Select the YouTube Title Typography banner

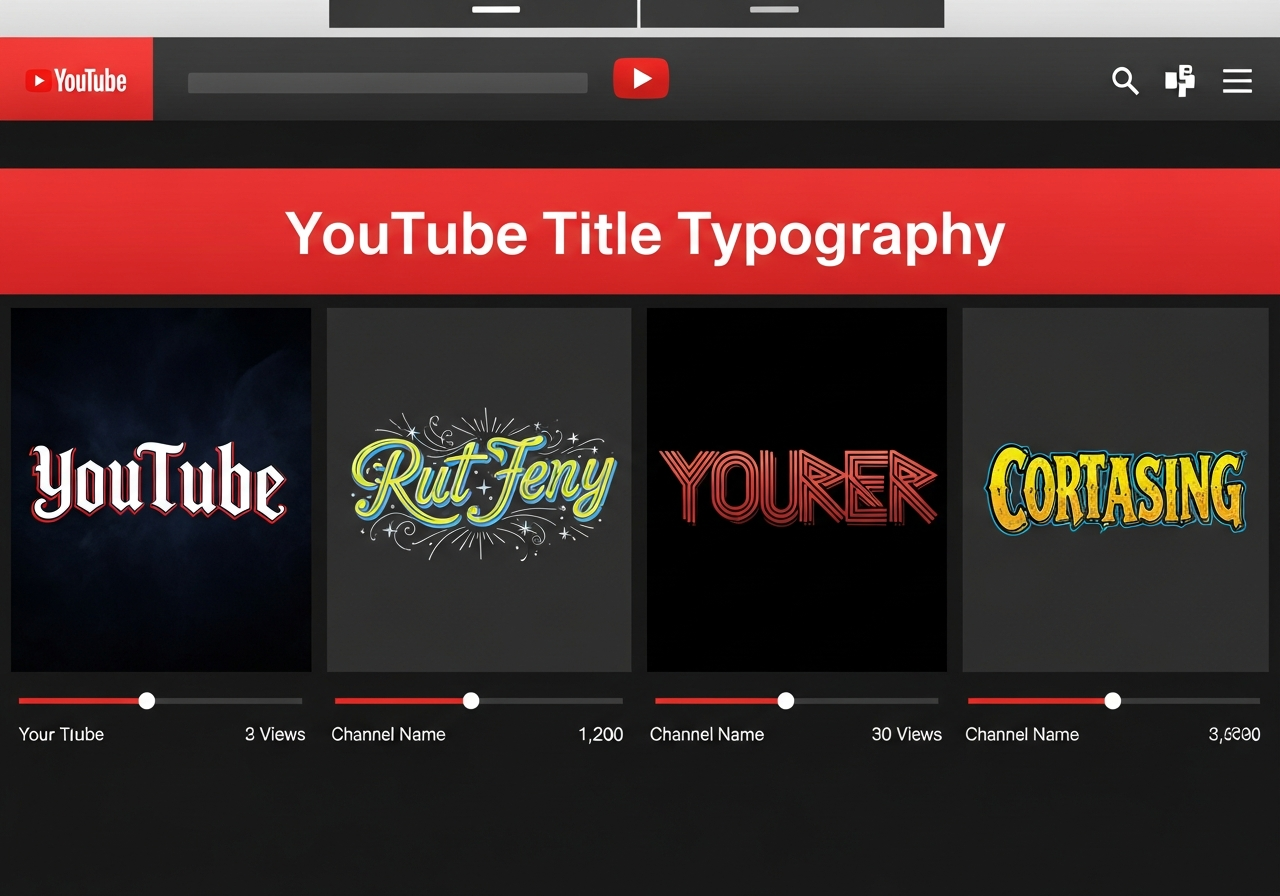point(640,232)
